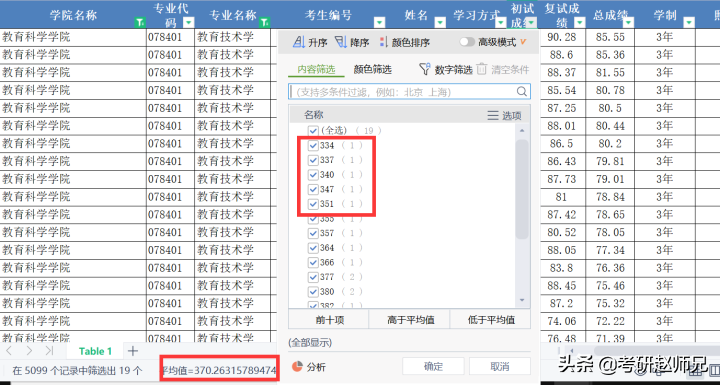Uncheck the 351 value checkbox
Image resolution: width=720 pixels, height=385 pixels.
click(x=314, y=204)
